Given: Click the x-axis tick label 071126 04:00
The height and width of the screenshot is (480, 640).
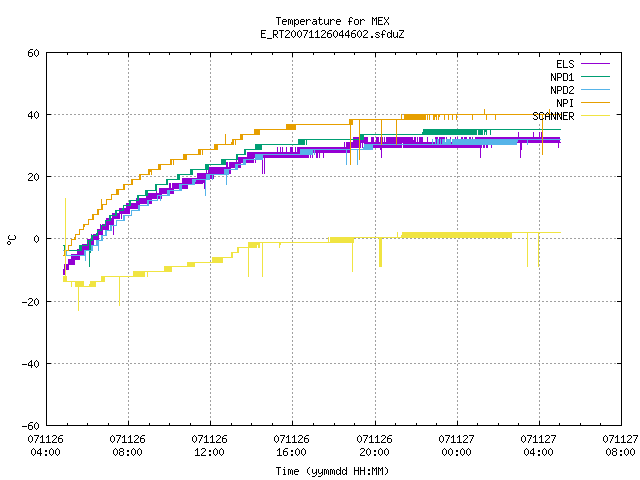Looking at the screenshot, I should click(x=46, y=446).
